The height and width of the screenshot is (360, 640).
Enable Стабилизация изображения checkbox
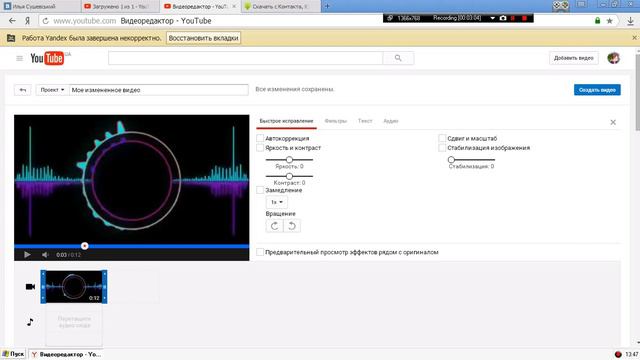coord(442,148)
